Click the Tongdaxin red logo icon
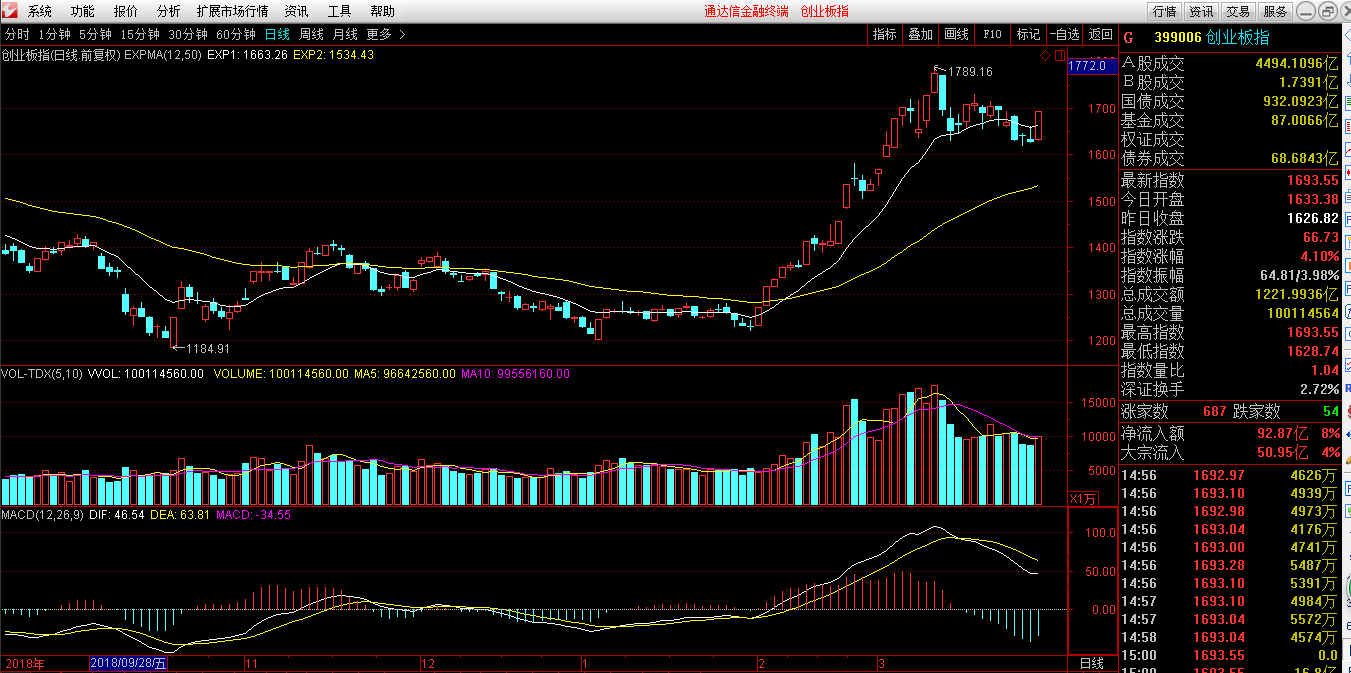This screenshot has height=673, width=1351. [x=10, y=11]
